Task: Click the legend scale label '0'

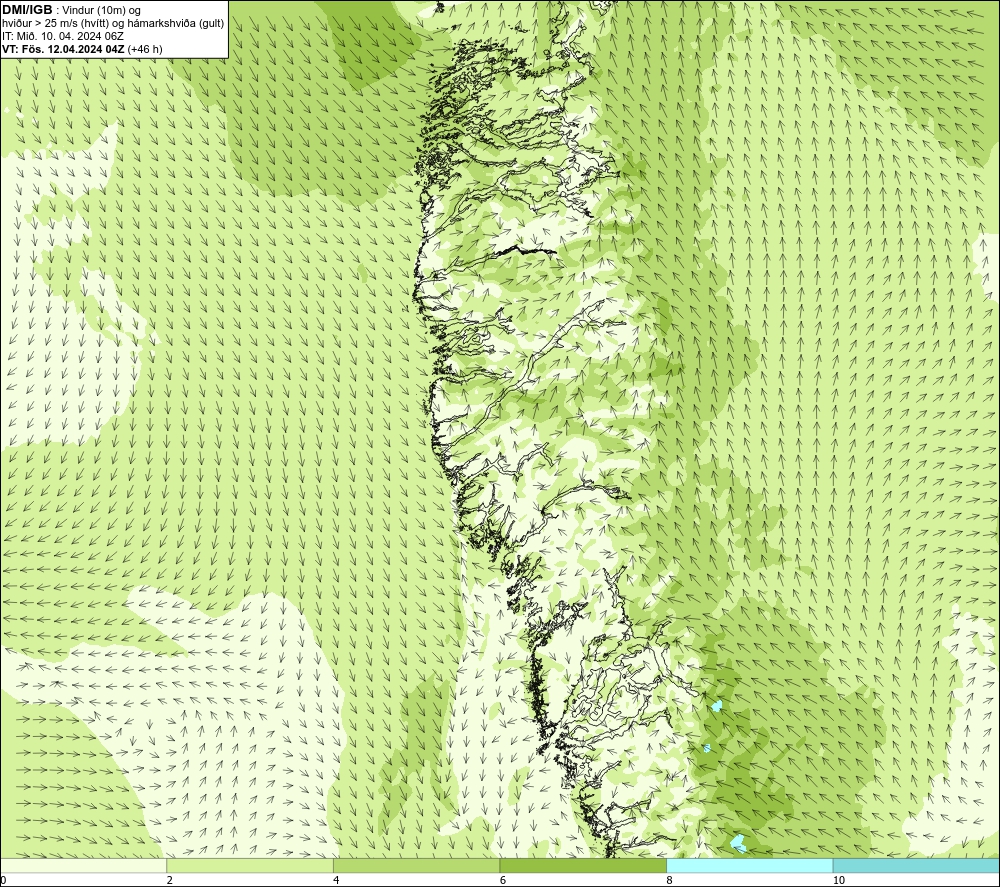Action: 3,880
